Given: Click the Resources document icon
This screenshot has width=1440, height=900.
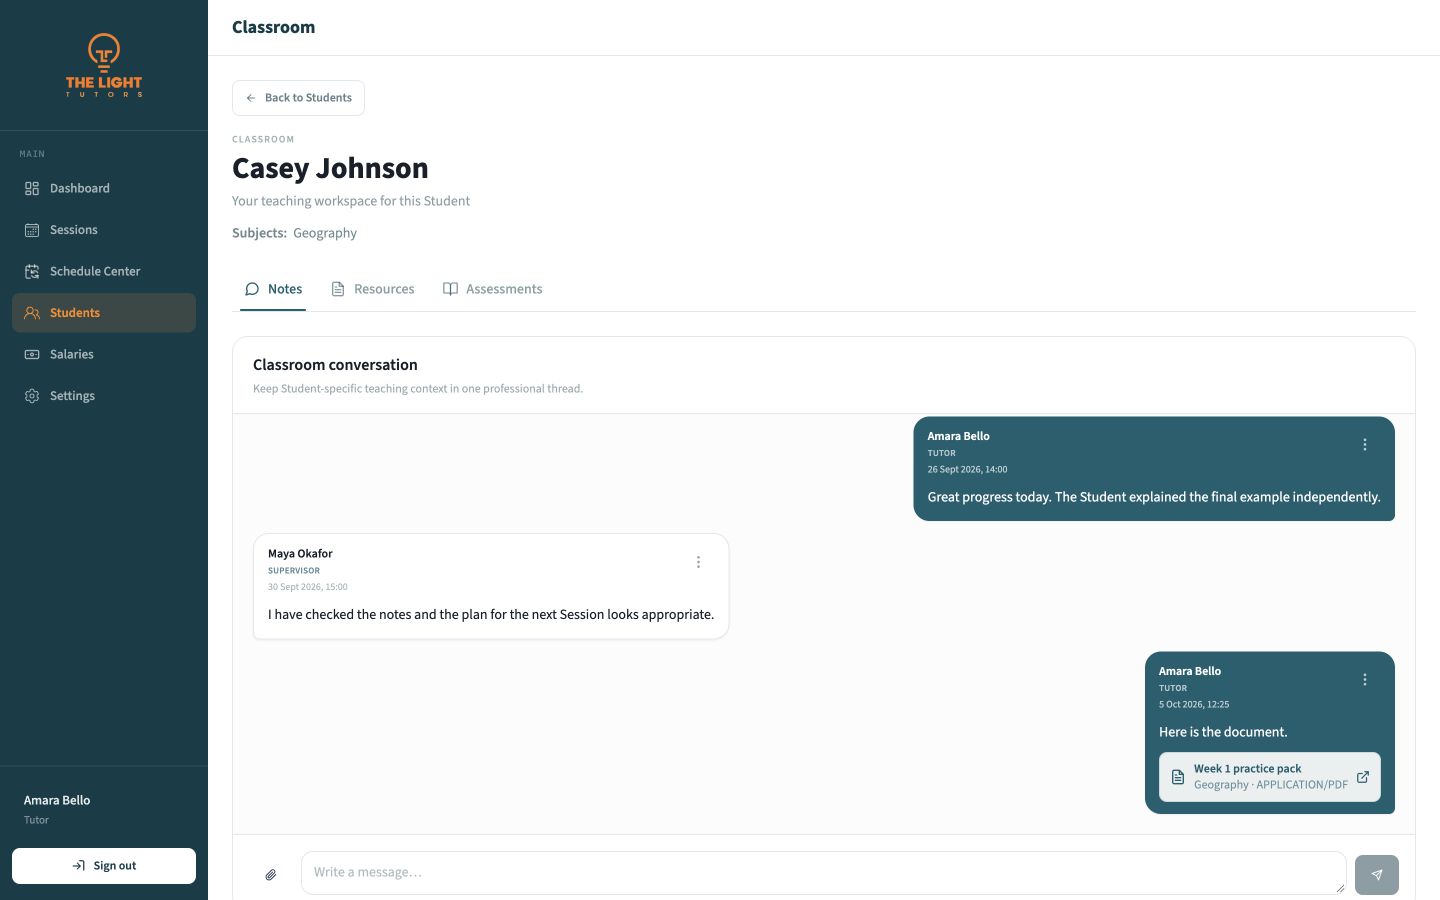Looking at the screenshot, I should click(338, 289).
